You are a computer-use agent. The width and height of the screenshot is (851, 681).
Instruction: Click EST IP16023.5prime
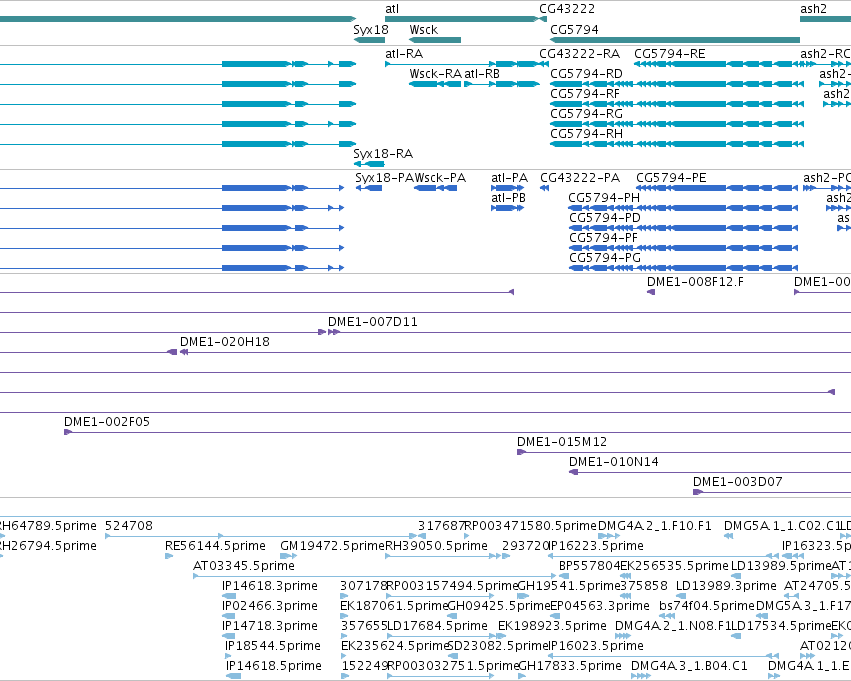(x=596, y=647)
